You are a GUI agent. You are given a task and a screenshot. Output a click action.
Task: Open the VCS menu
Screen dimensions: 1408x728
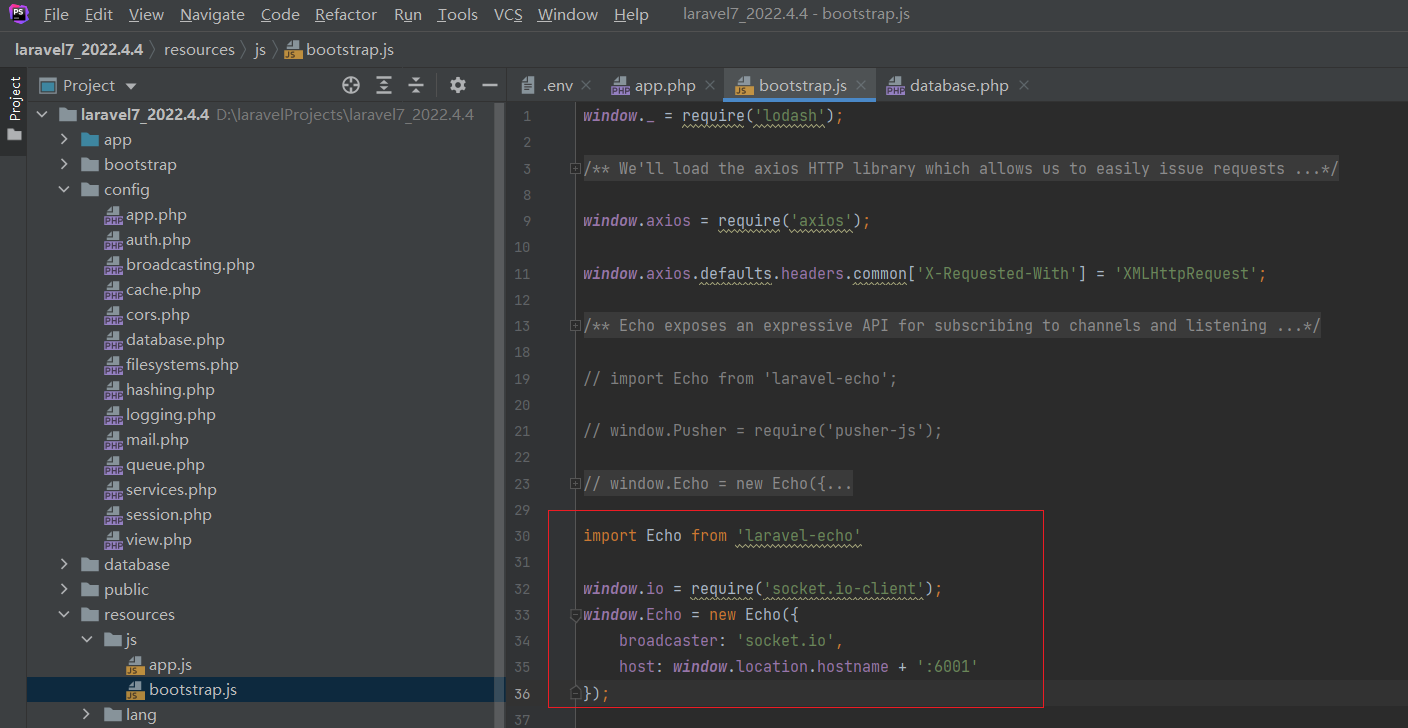pos(508,15)
